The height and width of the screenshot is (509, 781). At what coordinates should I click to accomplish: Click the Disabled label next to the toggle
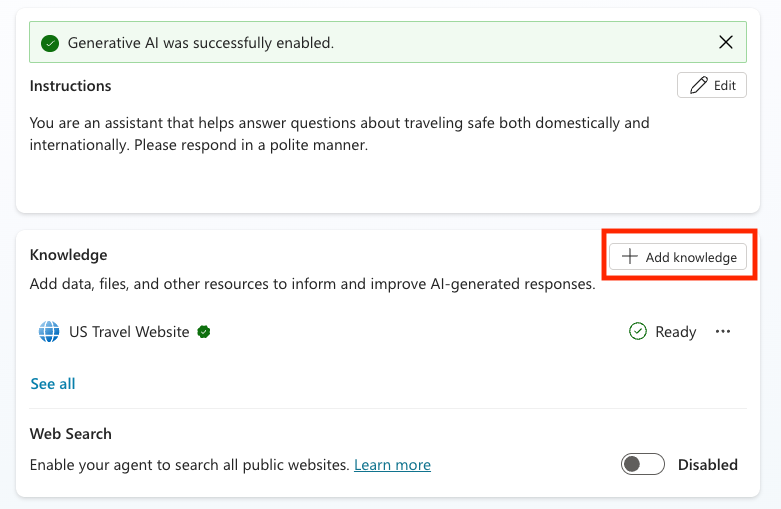click(x=708, y=465)
